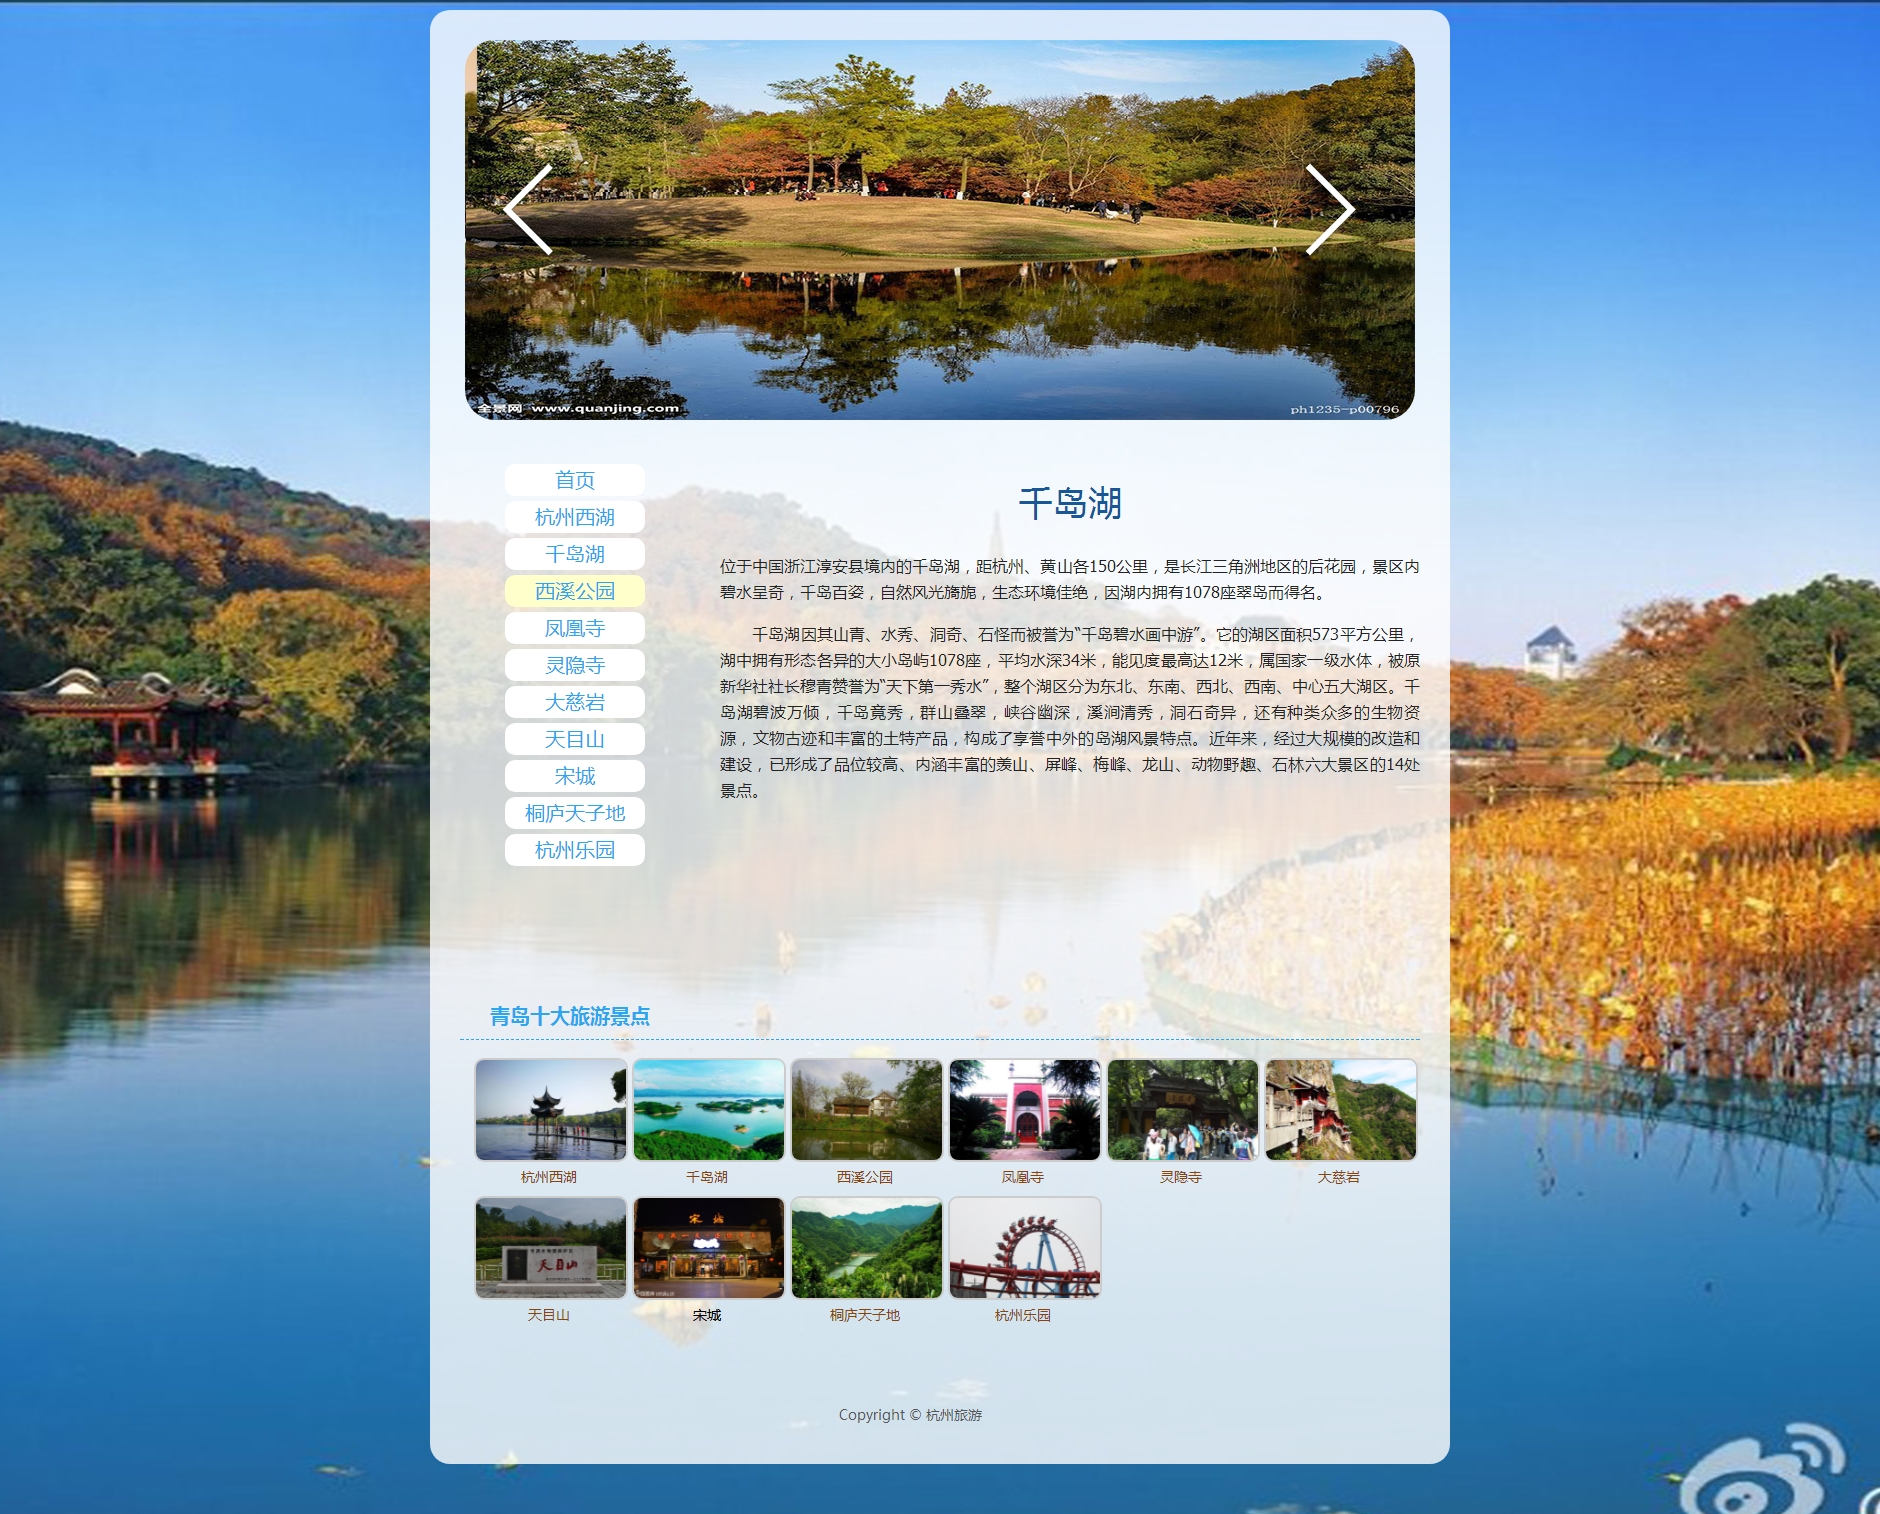Go to 千岛湖 in the side menu
The height and width of the screenshot is (1514, 1880).
pos(574,554)
